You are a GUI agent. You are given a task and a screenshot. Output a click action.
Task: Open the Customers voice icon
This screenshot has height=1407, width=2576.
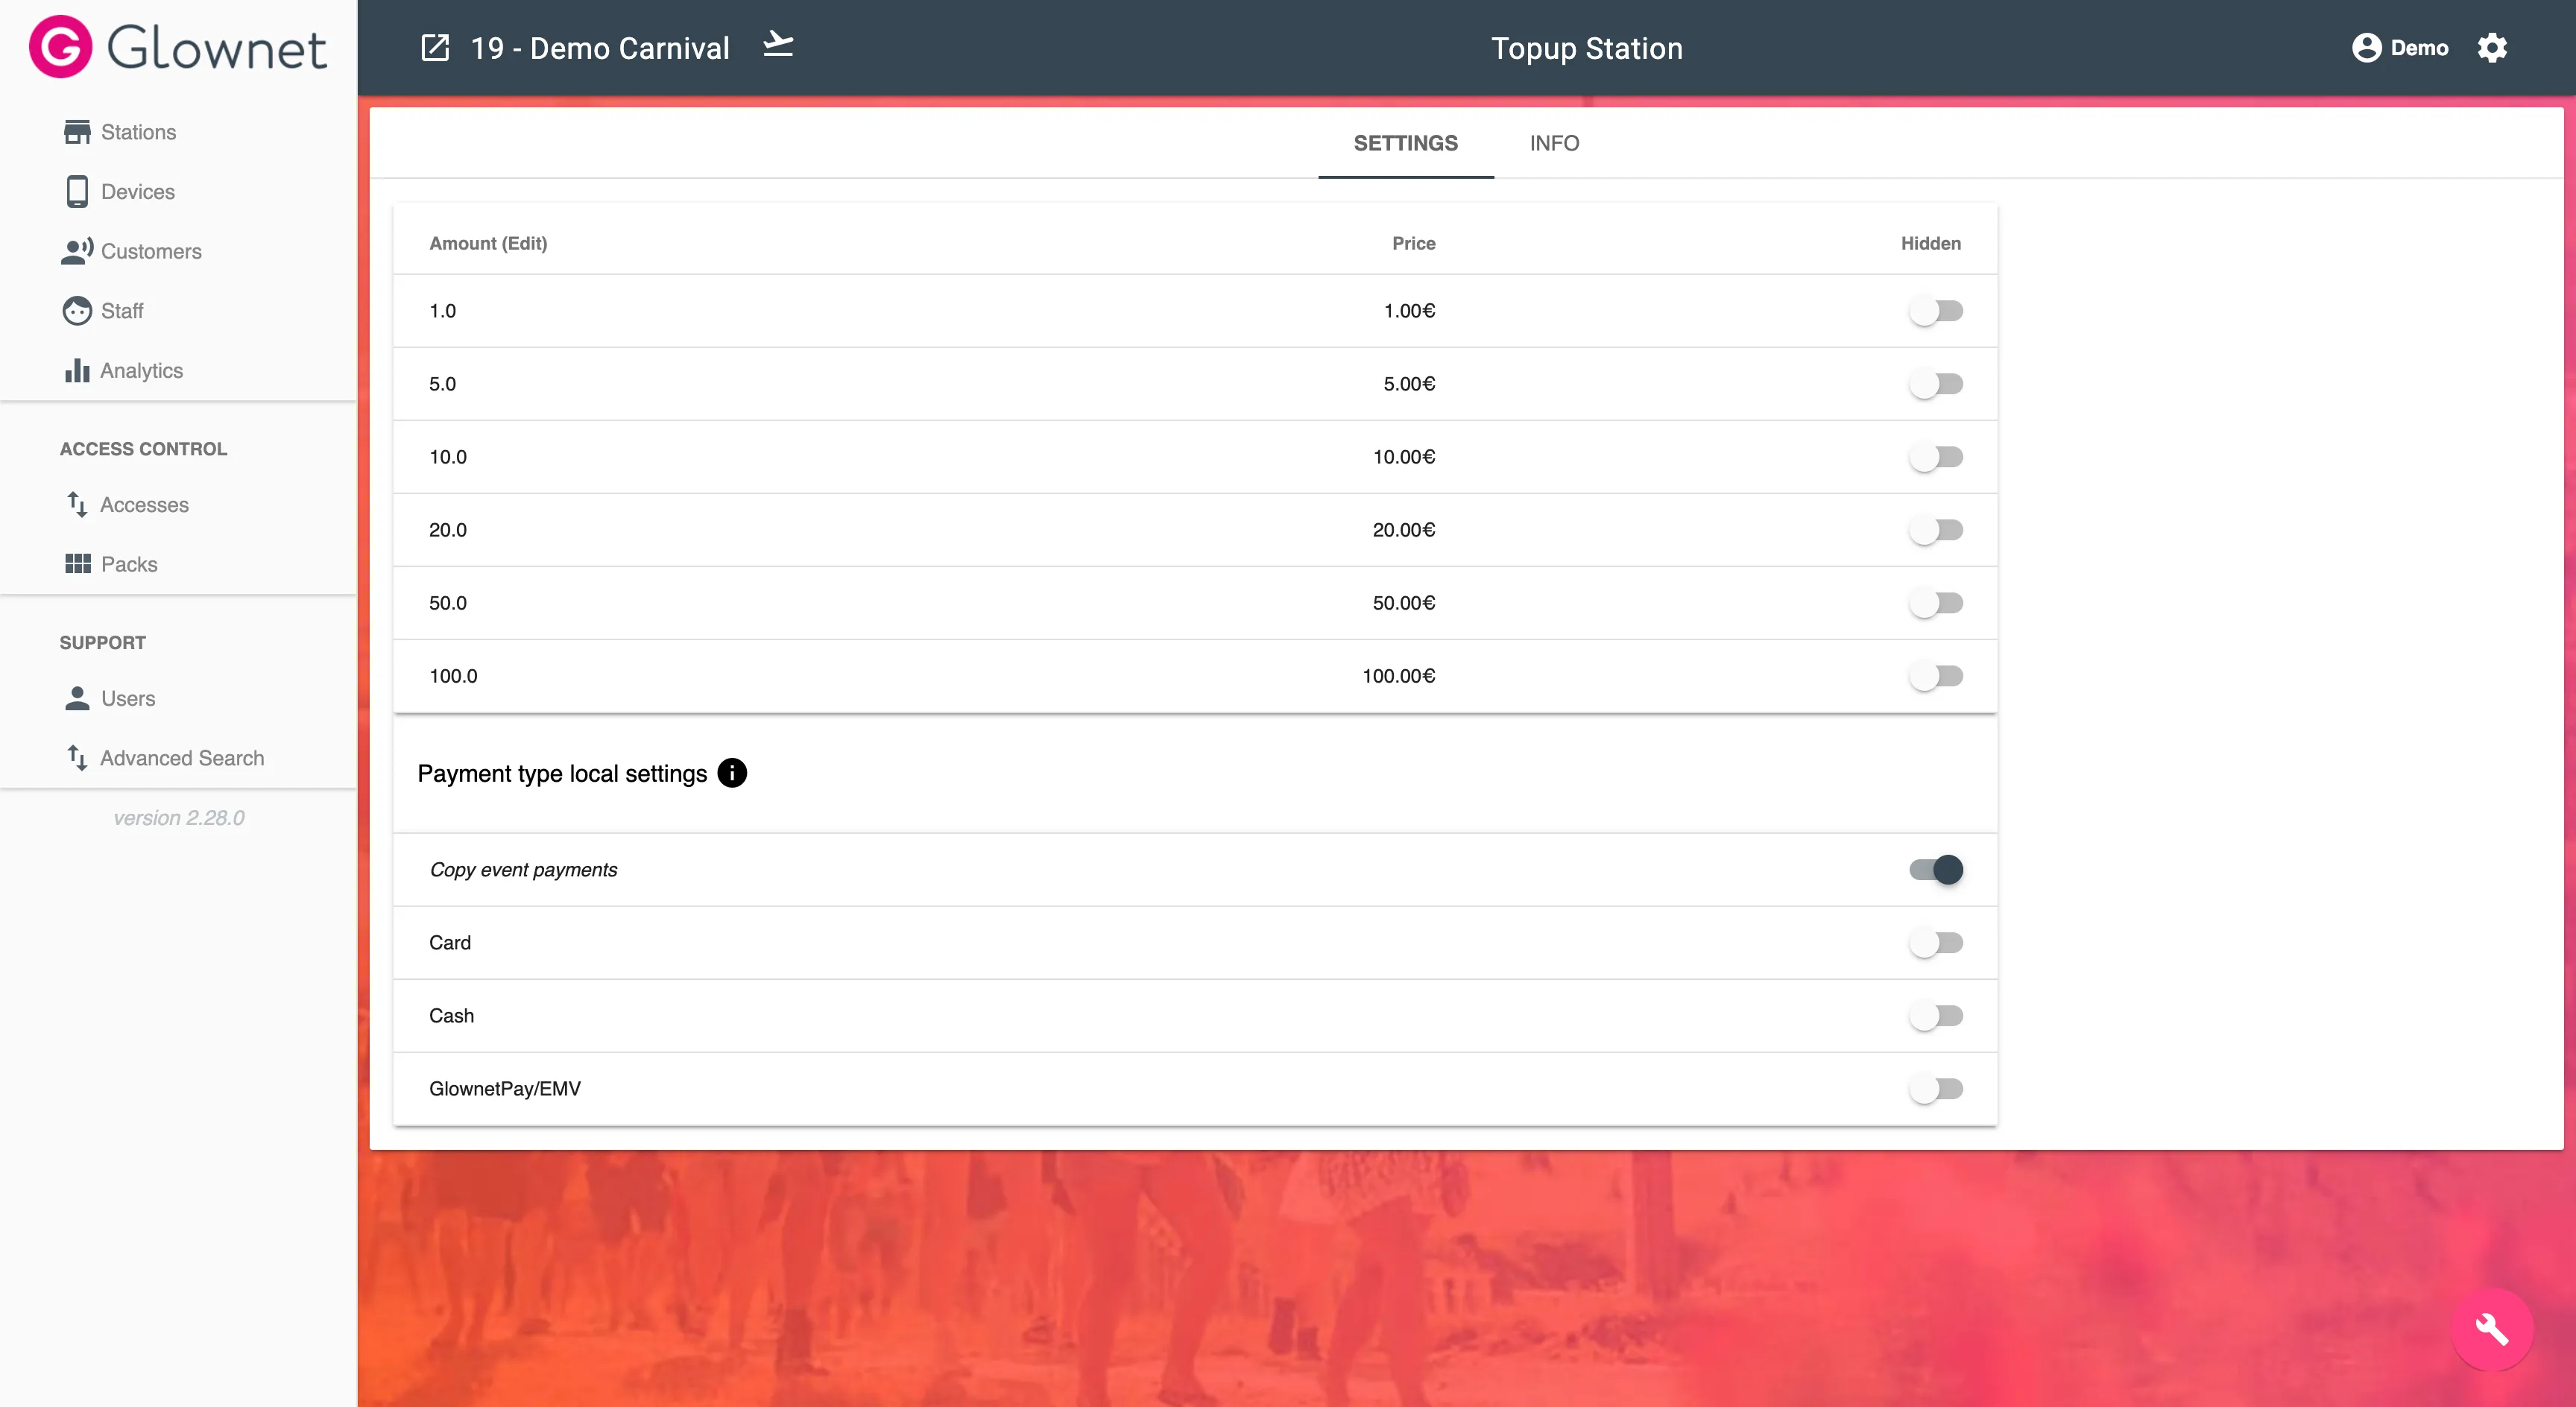click(77, 251)
